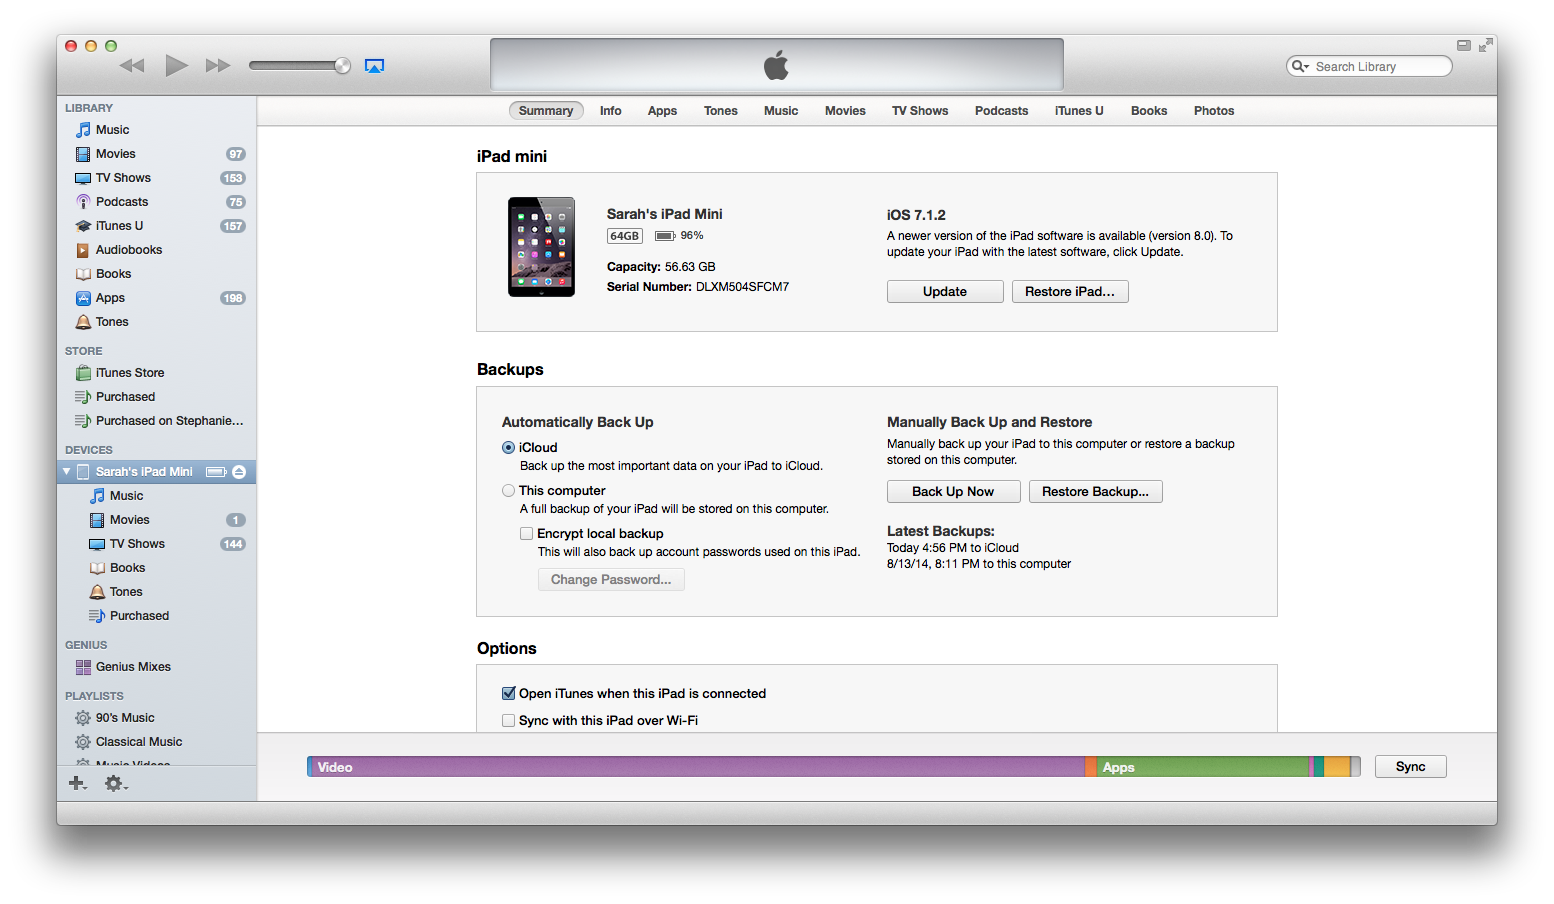Viewport: 1554px width, 904px height.
Task: Open iTunes Store in sidebar
Action: click(129, 373)
